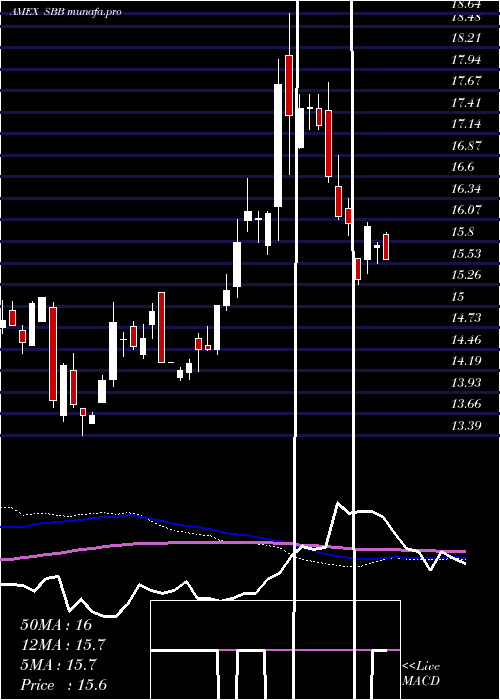Select the 14.19 price axis label
Viewport: 500px width, 700px height.
(x=467, y=361)
